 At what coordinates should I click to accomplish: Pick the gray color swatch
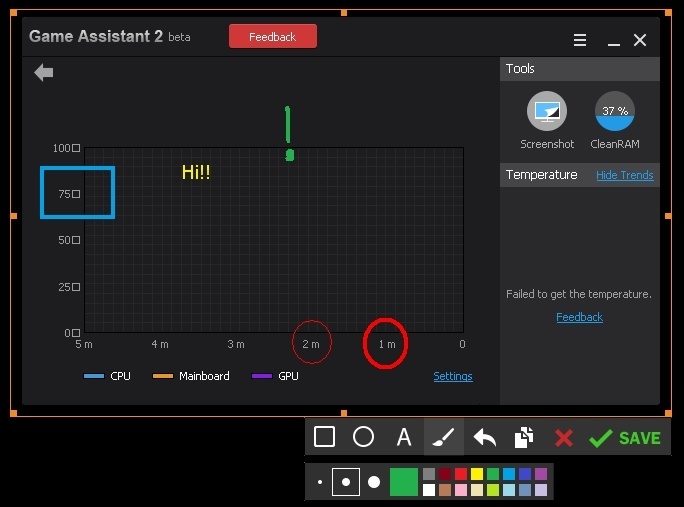(x=429, y=474)
